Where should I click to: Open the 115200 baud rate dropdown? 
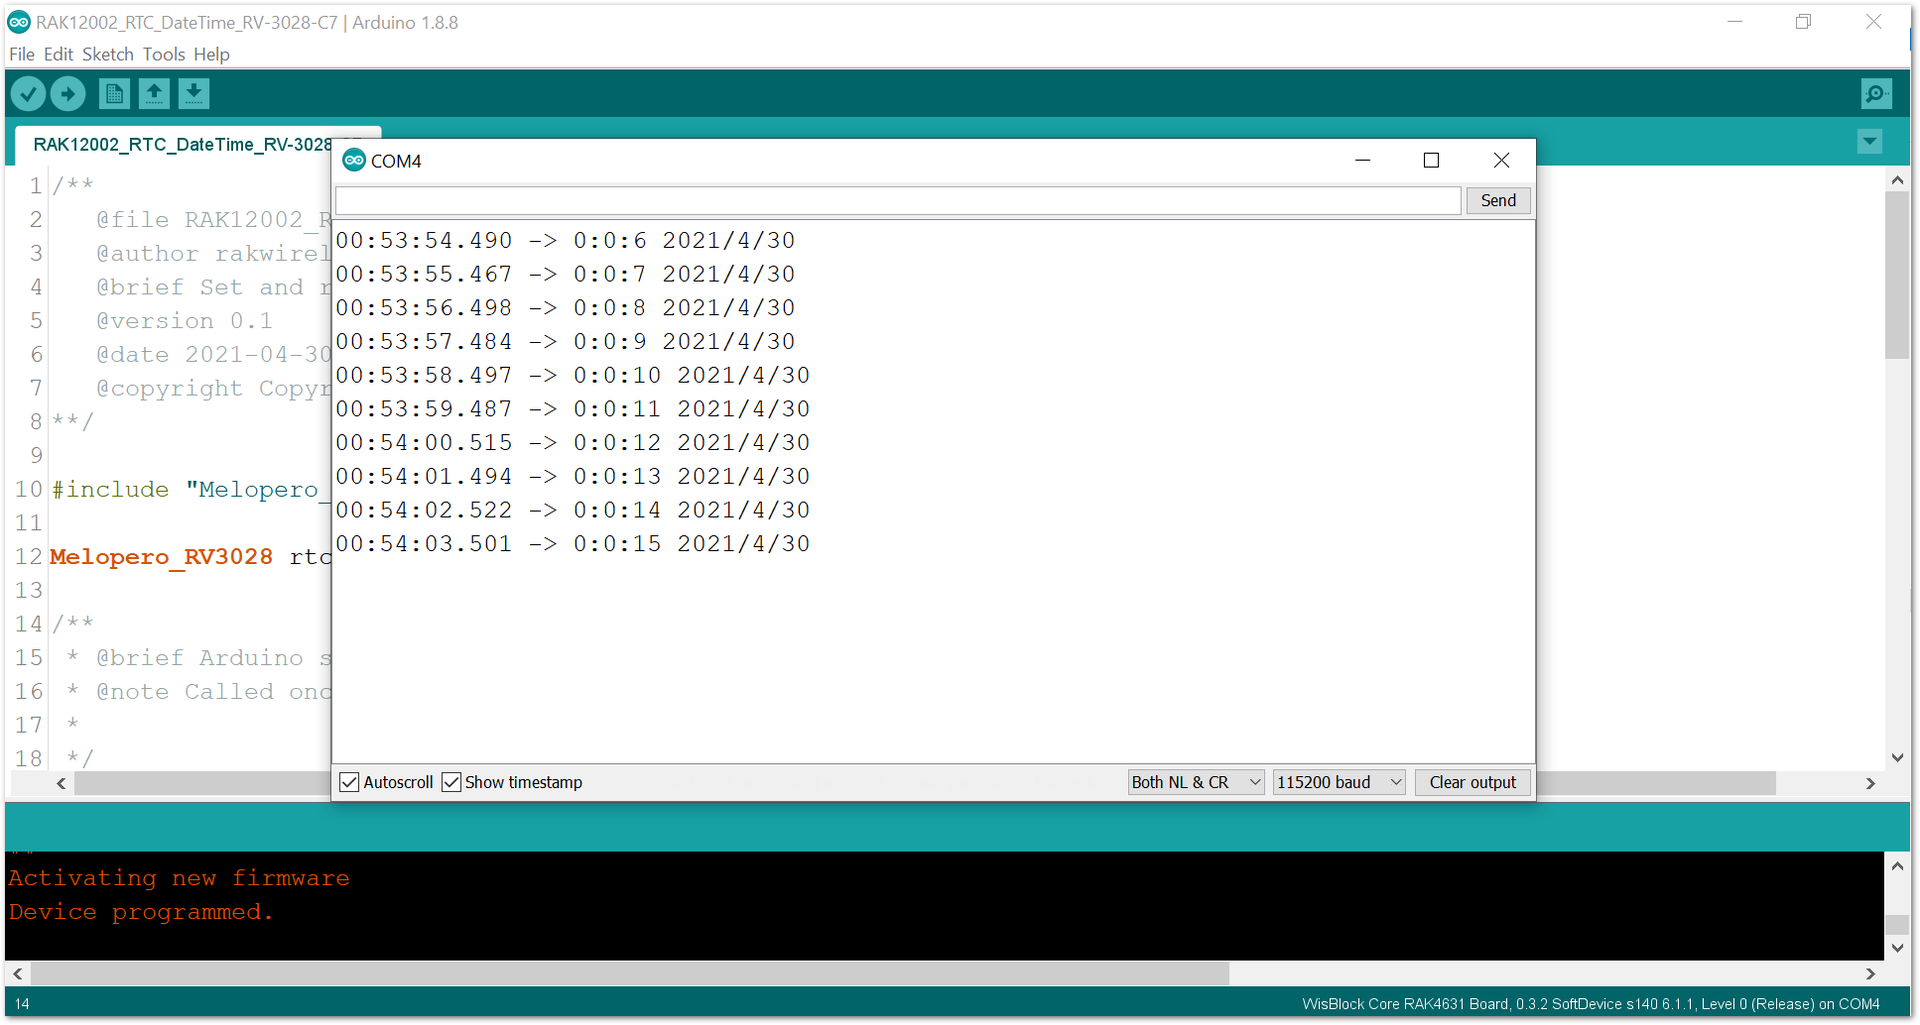[1339, 782]
